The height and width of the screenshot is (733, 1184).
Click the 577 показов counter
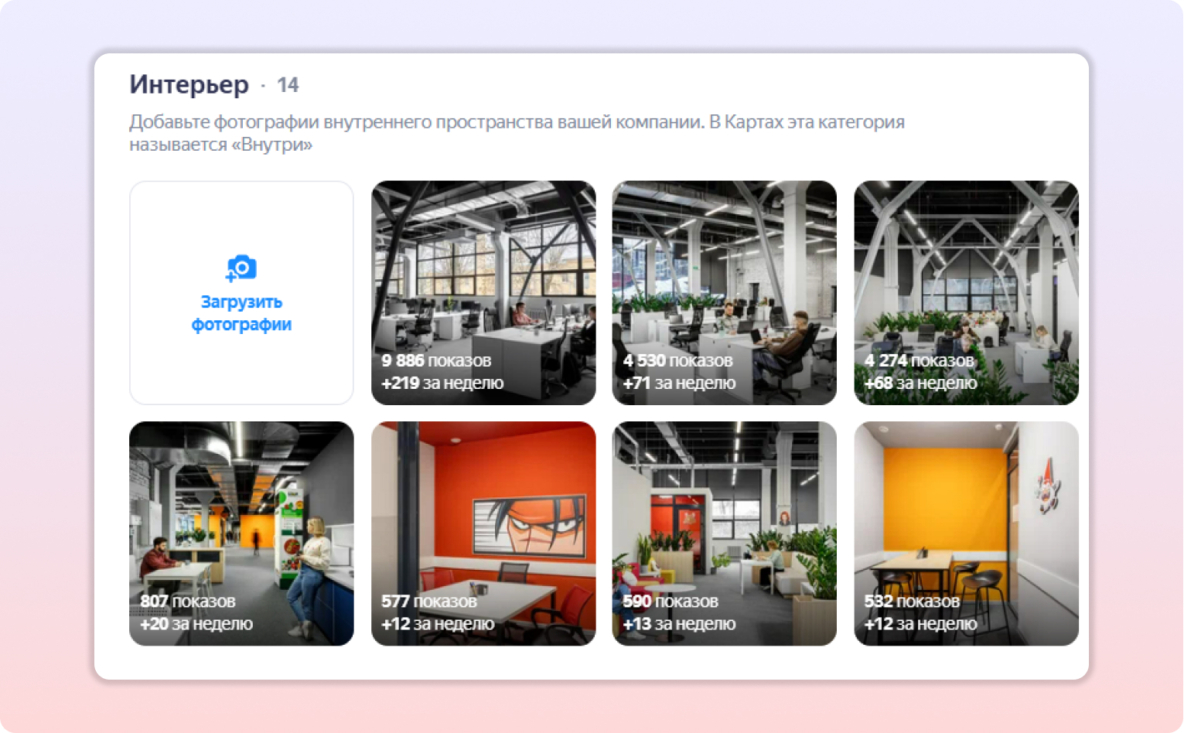(x=429, y=602)
